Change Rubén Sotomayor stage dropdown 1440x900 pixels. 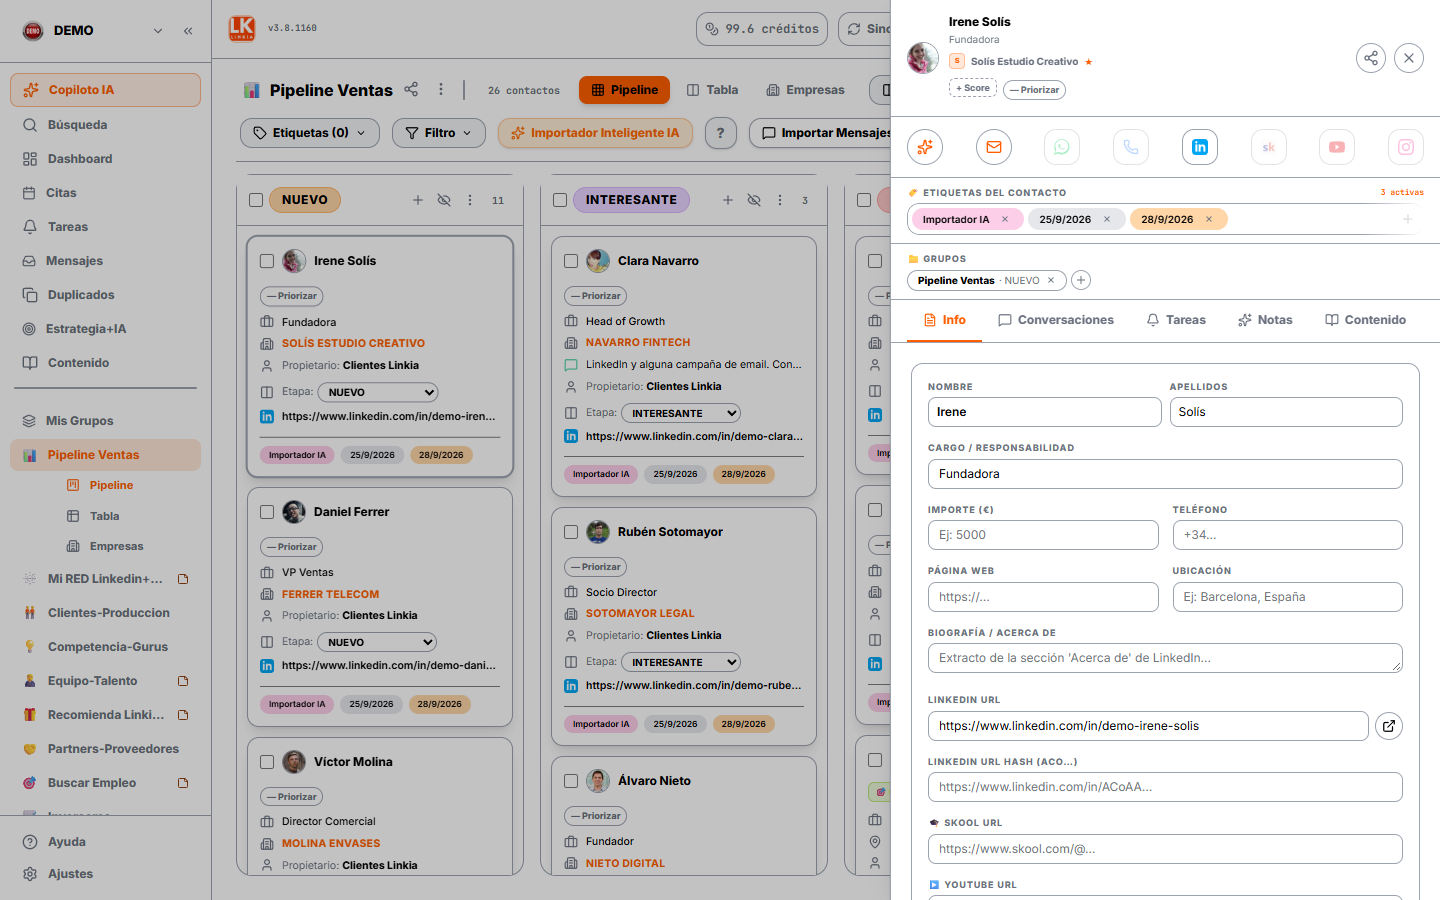point(681,662)
